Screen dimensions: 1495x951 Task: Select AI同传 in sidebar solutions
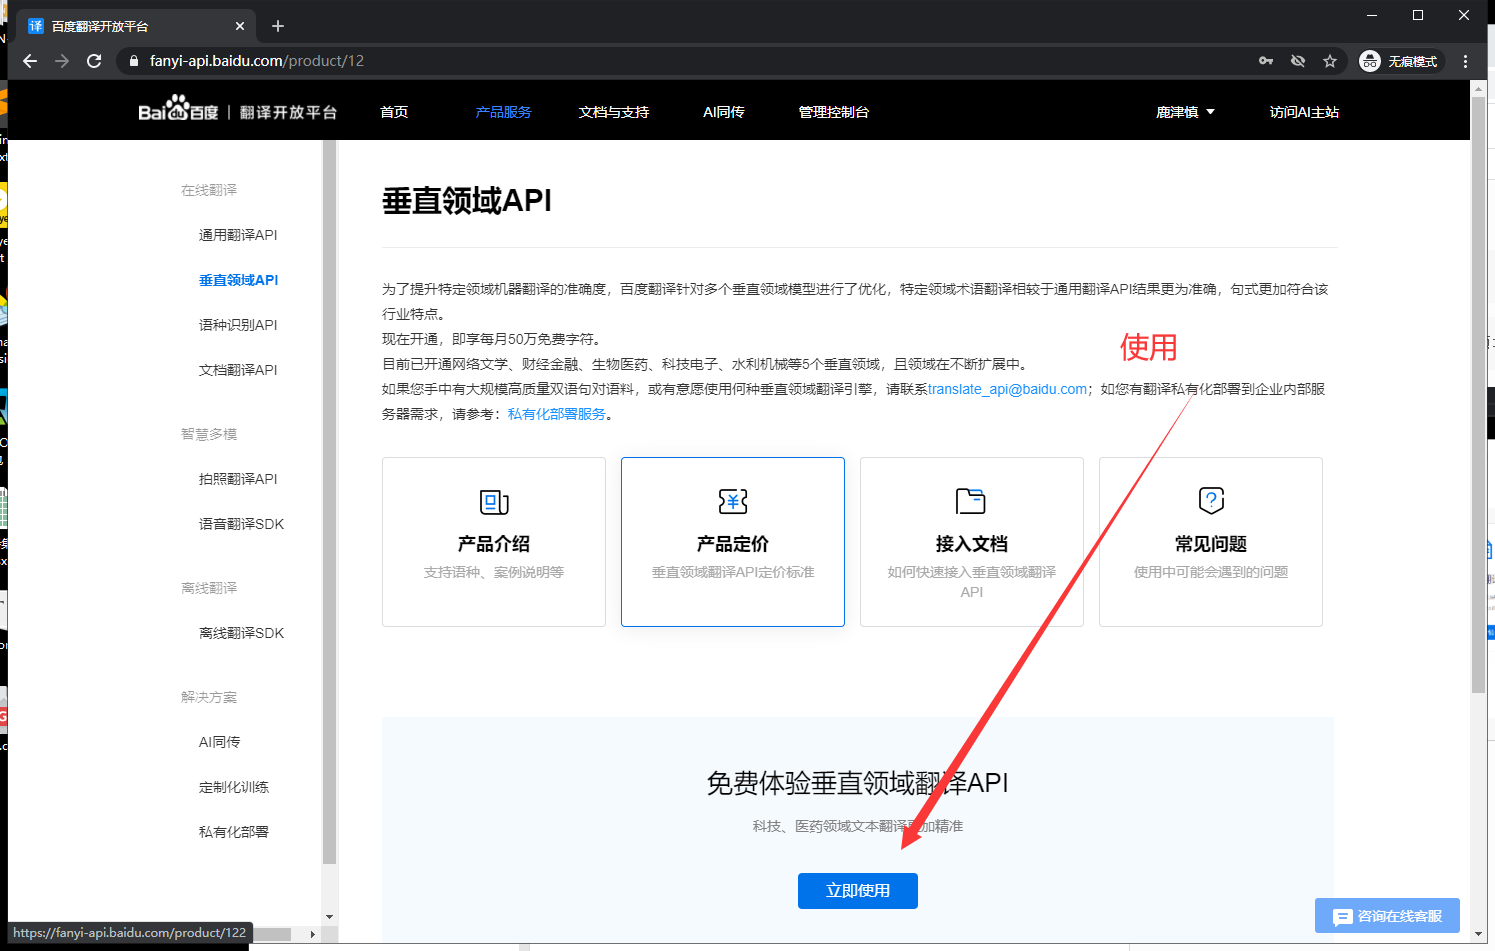click(219, 742)
